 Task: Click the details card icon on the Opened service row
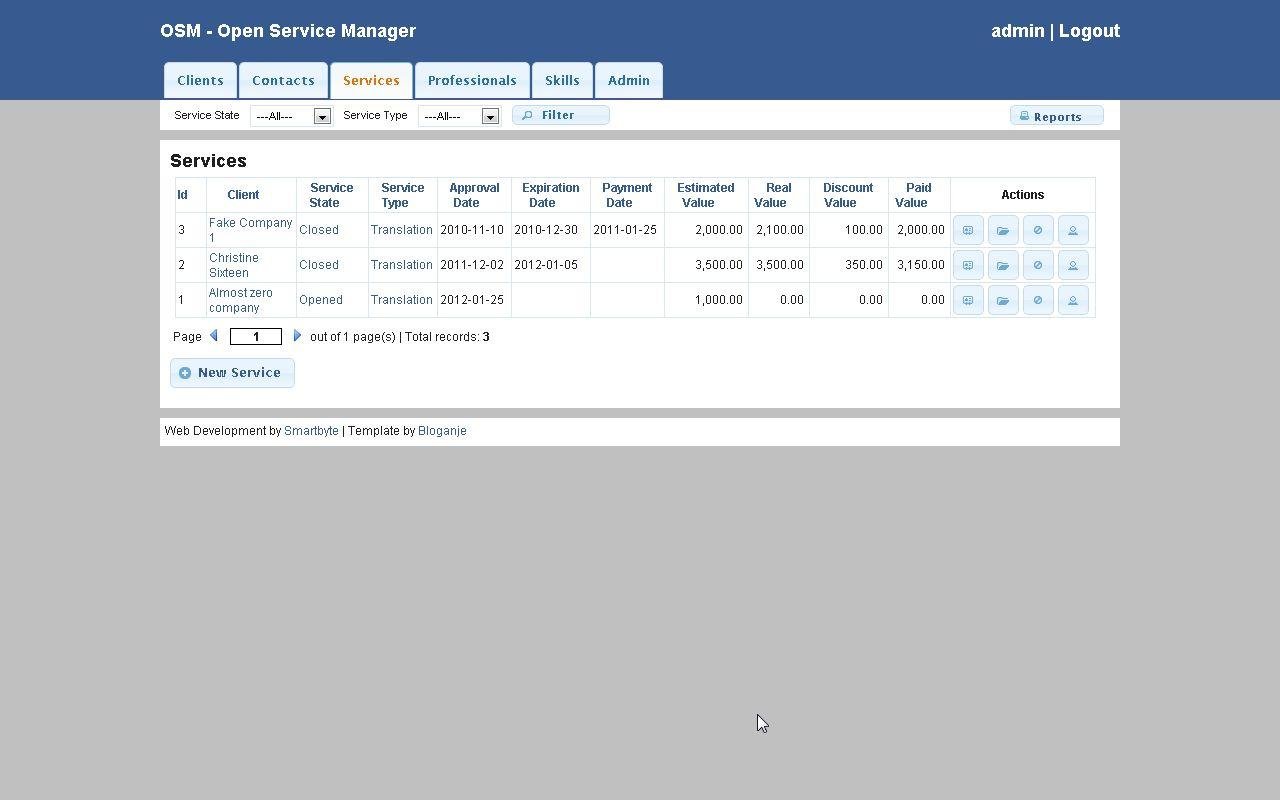click(x=967, y=300)
